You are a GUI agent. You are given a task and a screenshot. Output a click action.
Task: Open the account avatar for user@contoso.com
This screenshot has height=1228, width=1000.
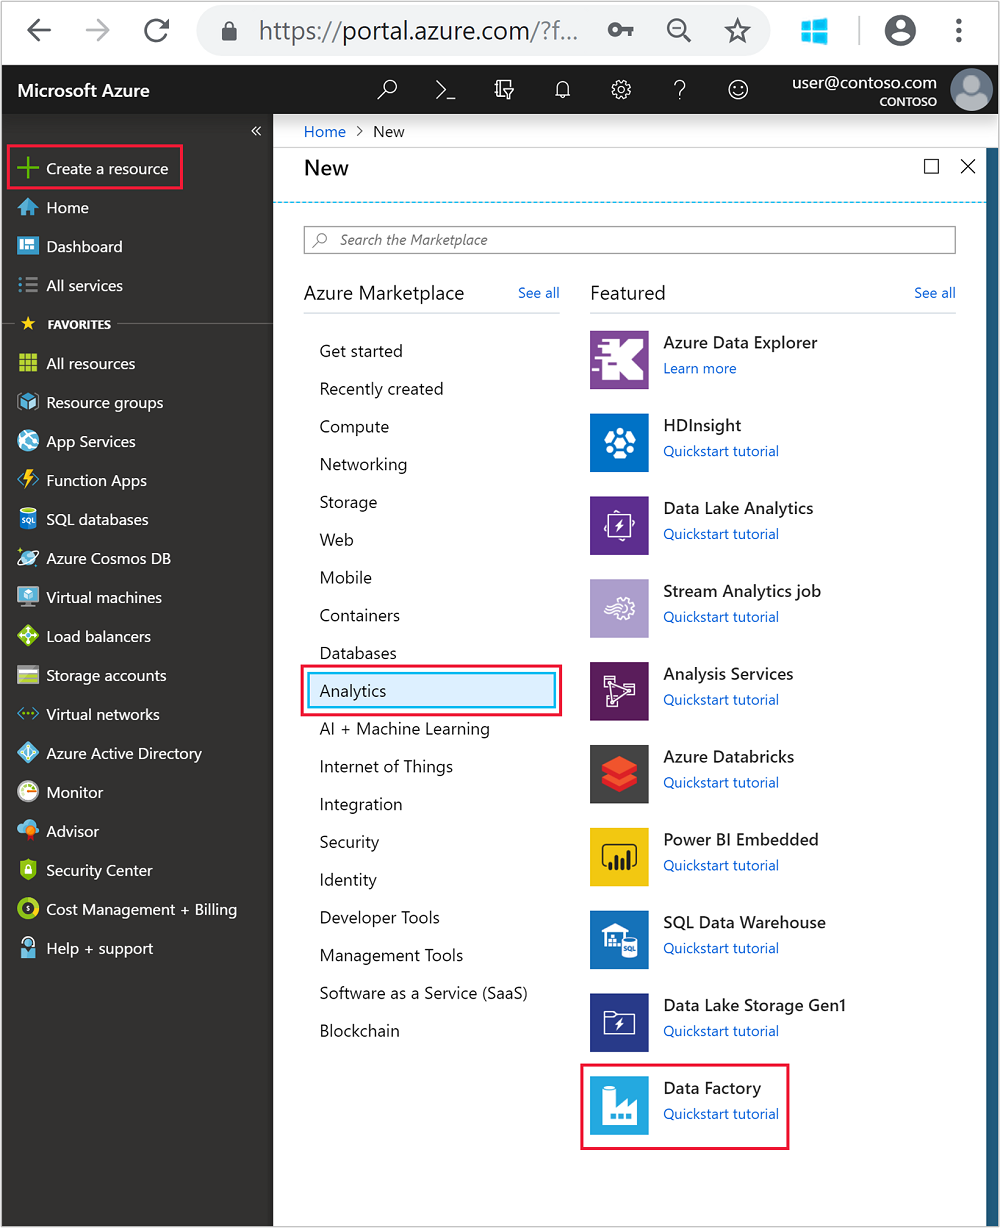pos(971,89)
